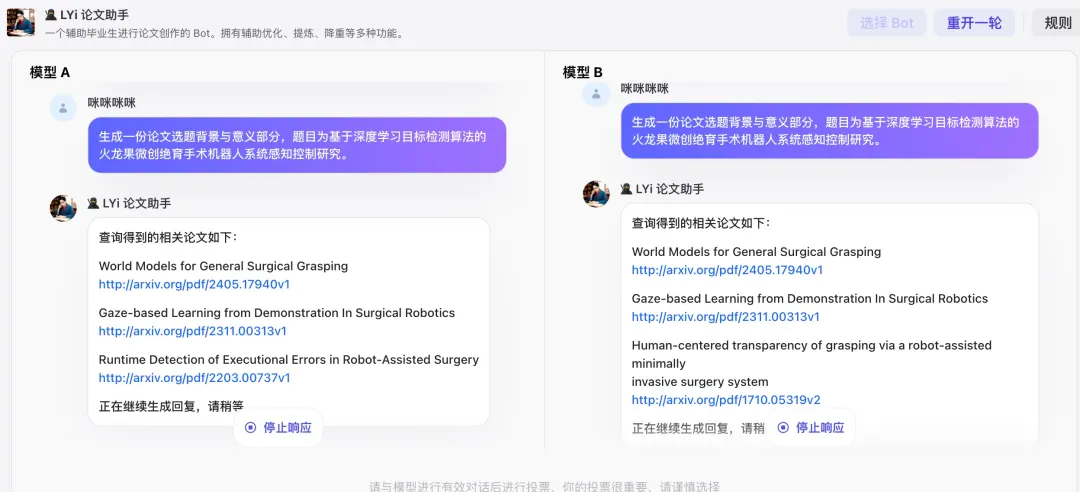Screen dimensions: 1080x492
Task: Click stop circle icon in 模型 B
Action: click(783, 427)
